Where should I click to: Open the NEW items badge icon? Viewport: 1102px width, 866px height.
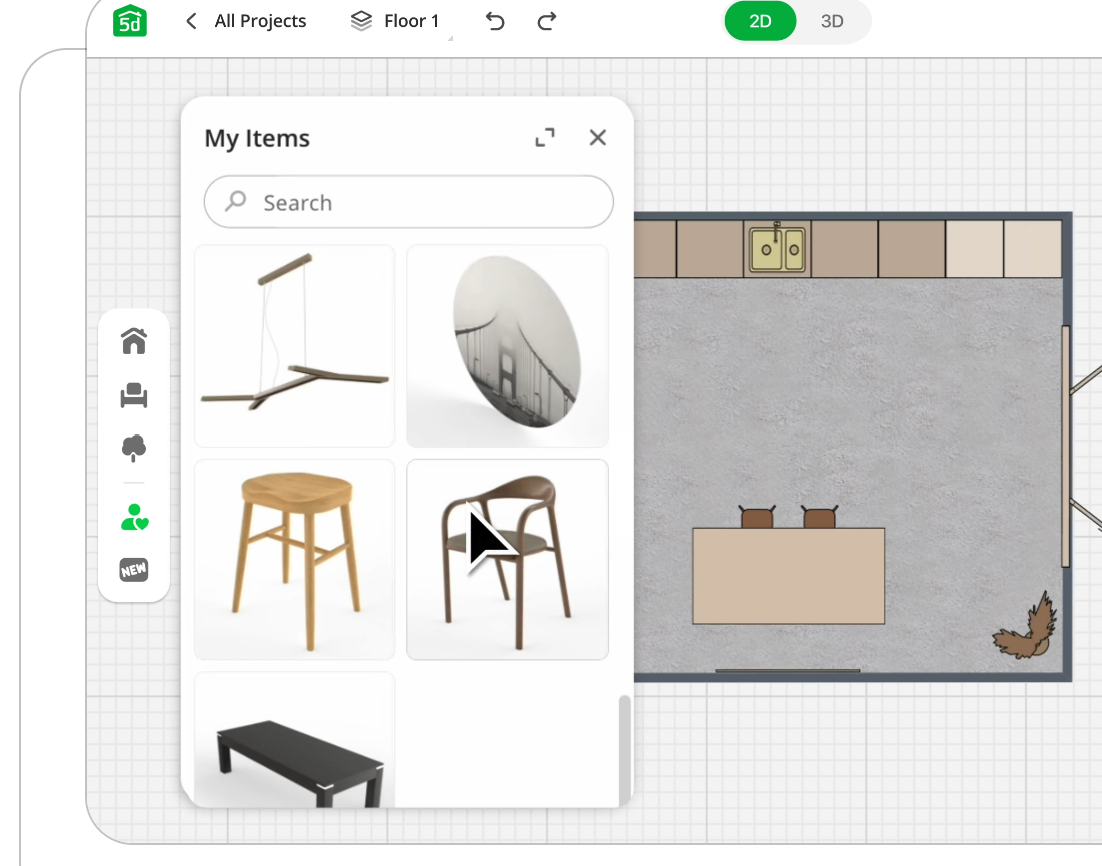(134, 570)
